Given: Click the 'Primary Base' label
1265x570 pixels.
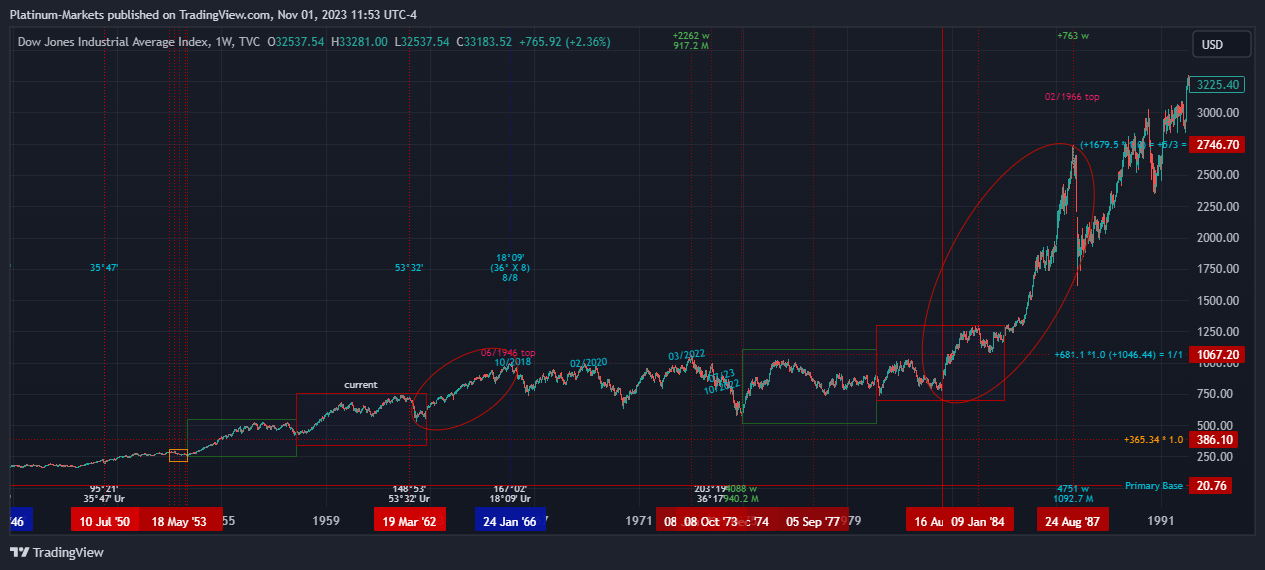Looking at the screenshot, I should pyautogui.click(x=1154, y=486).
